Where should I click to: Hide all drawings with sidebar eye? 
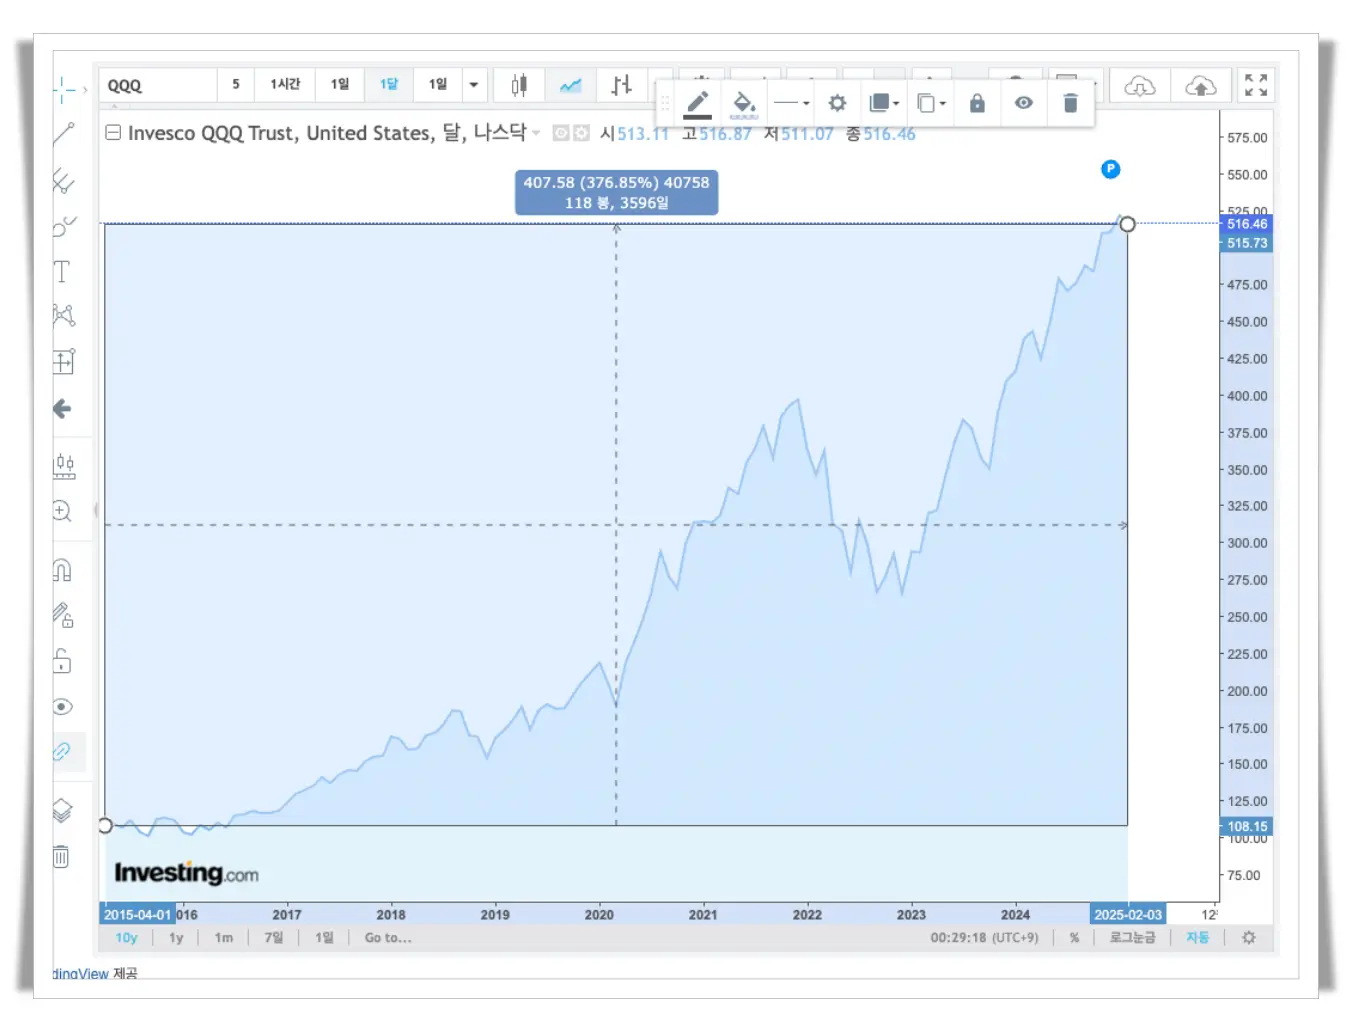[62, 707]
